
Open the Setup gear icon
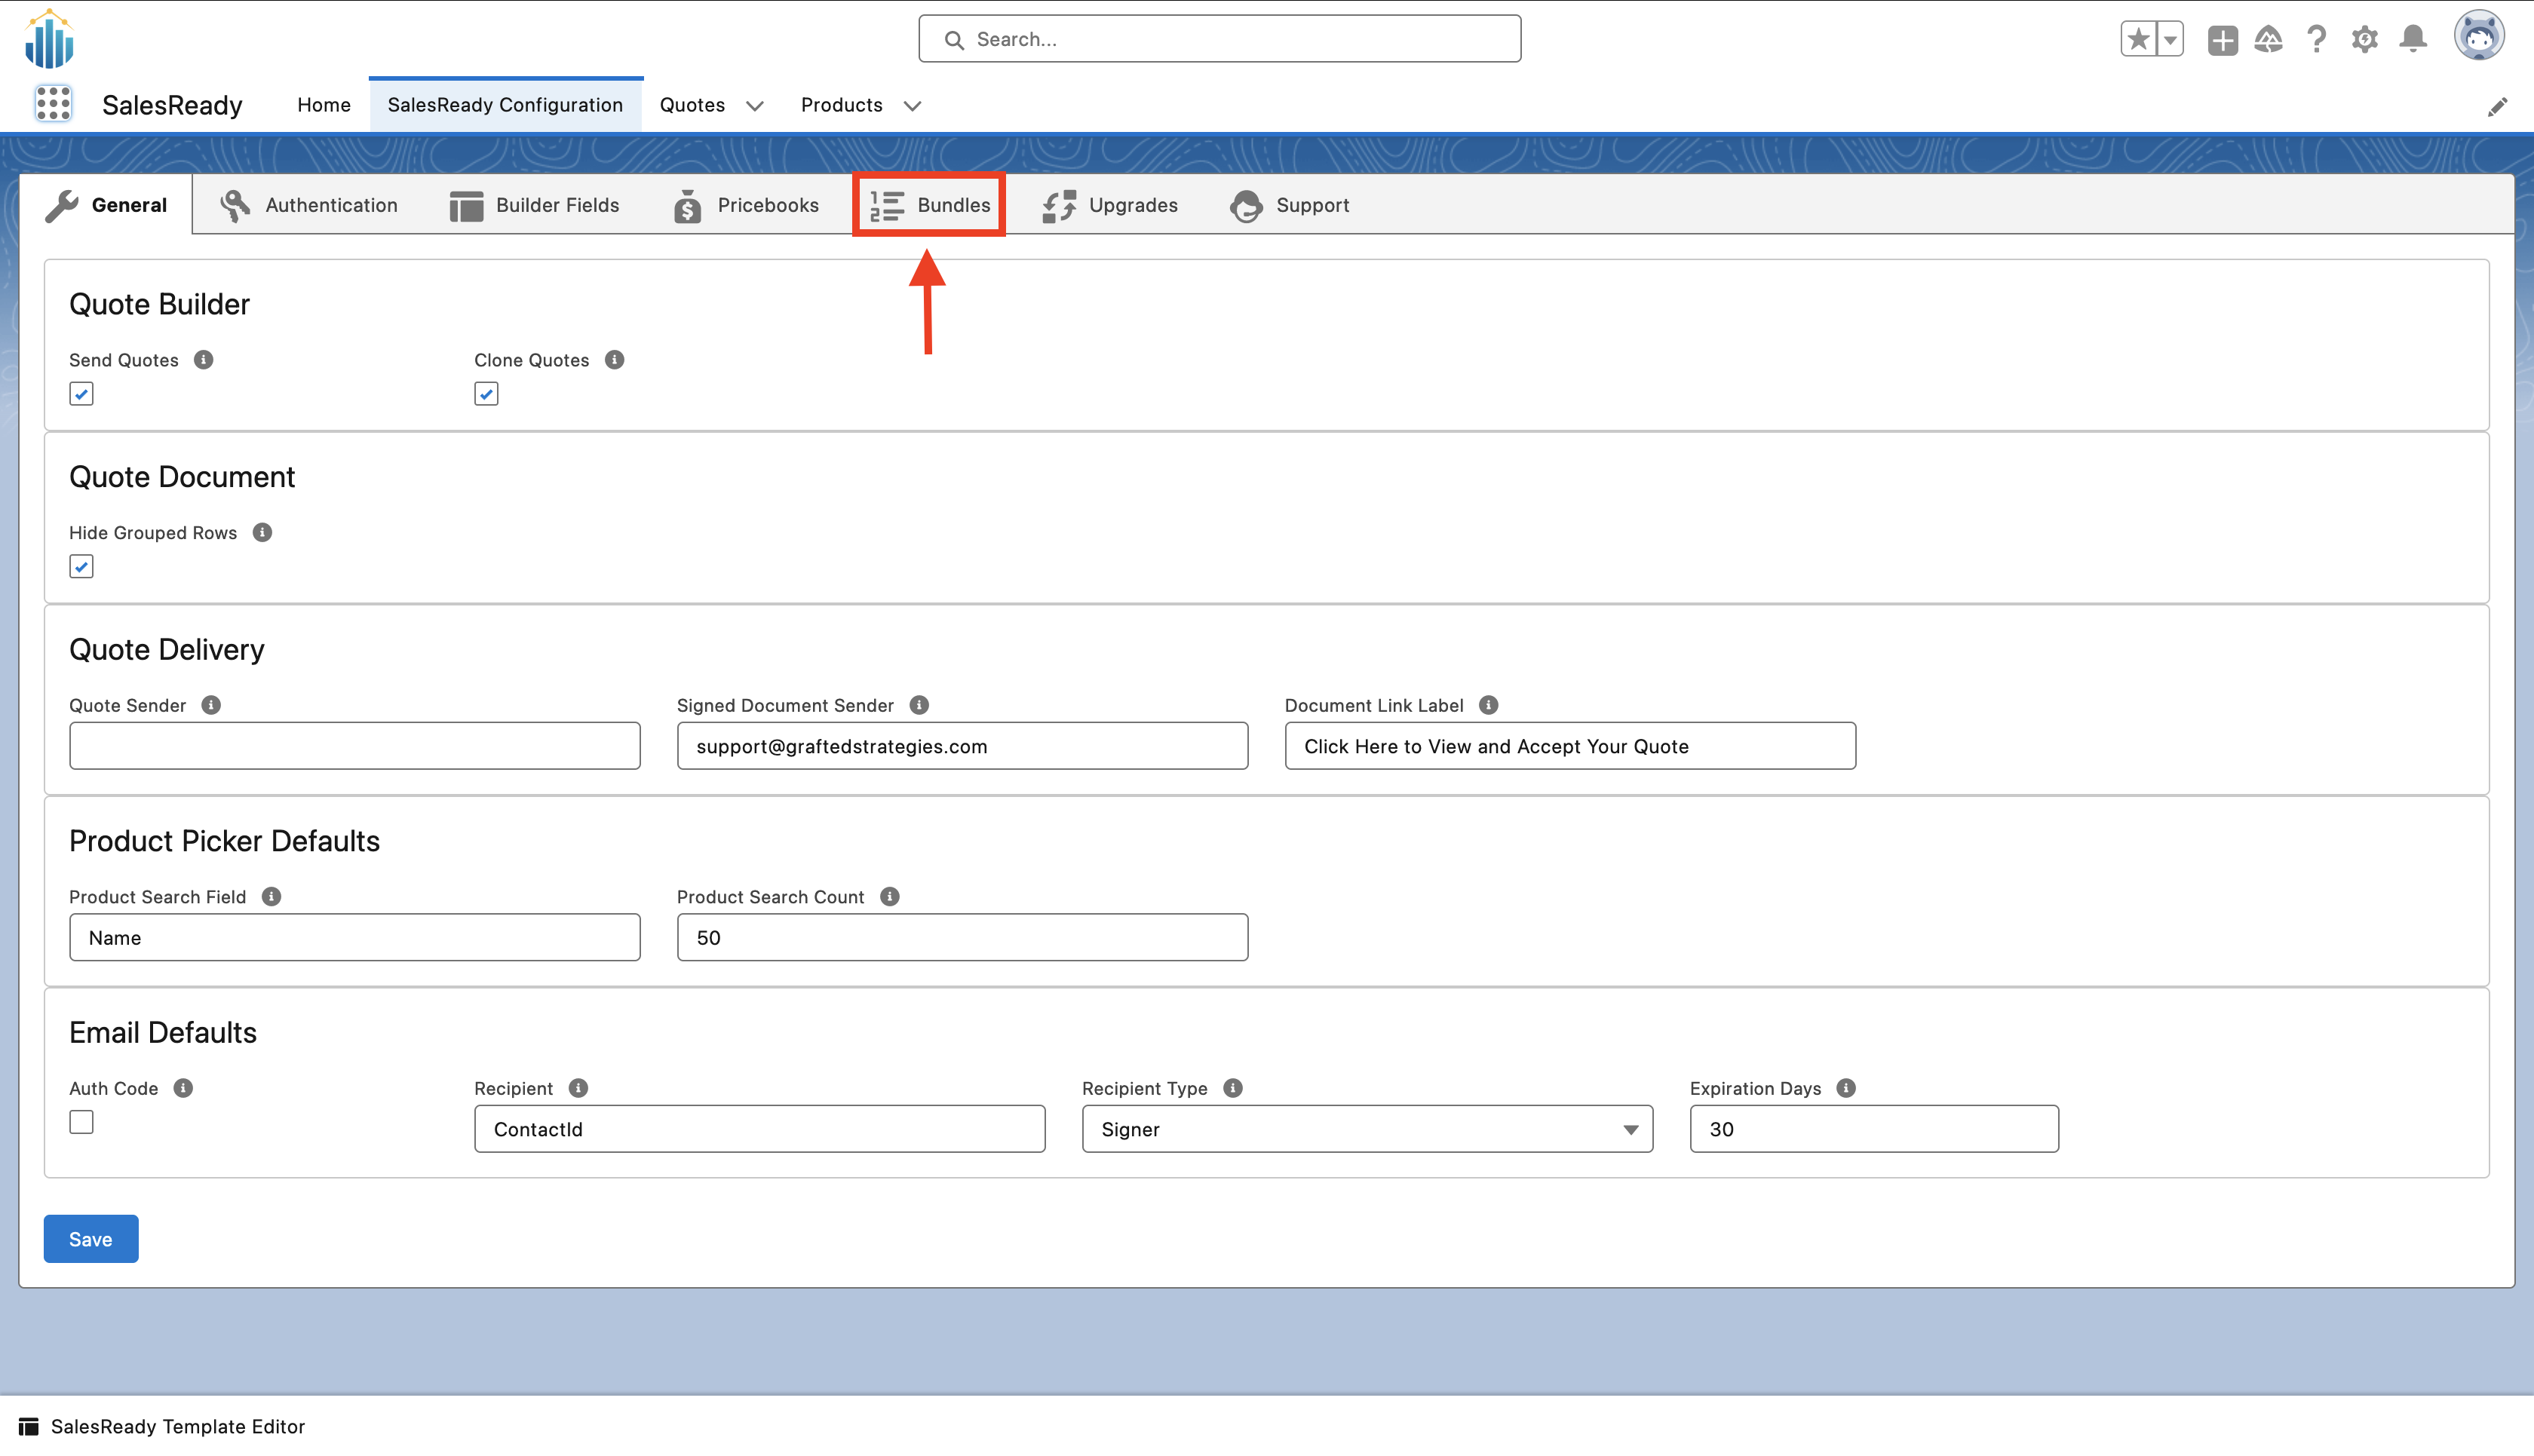tap(2364, 39)
